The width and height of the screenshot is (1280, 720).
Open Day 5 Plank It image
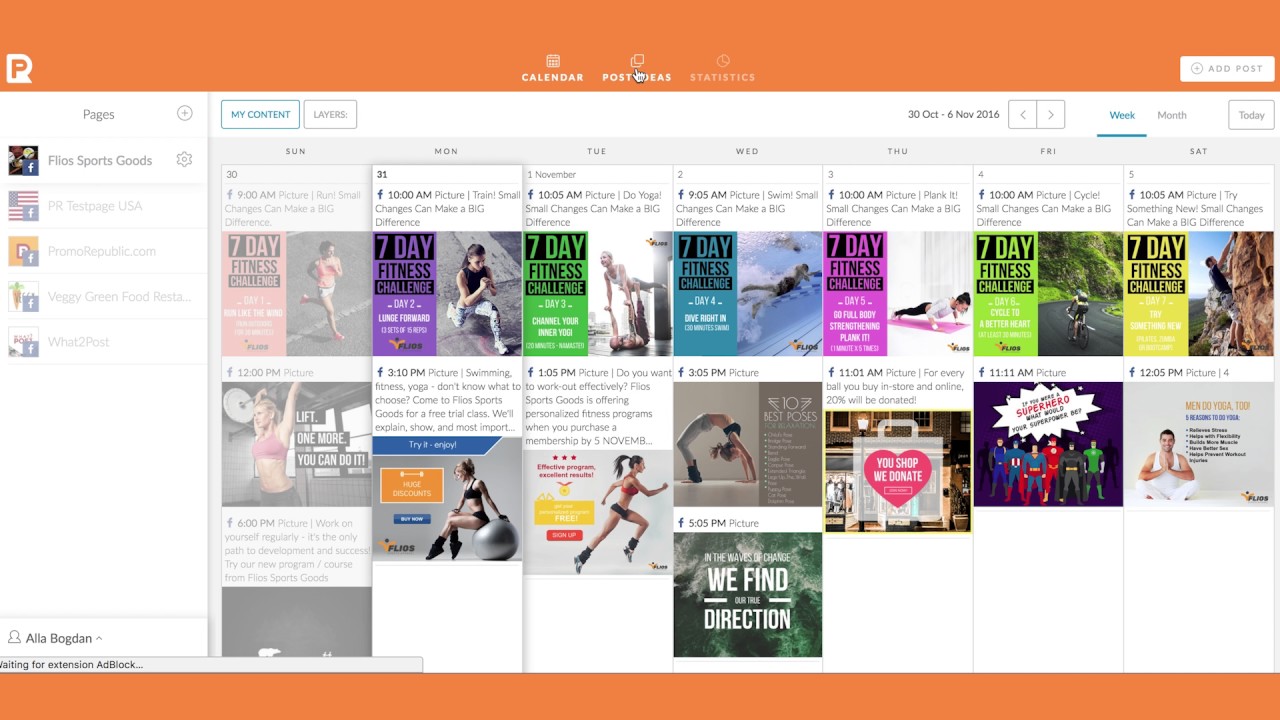[898, 294]
